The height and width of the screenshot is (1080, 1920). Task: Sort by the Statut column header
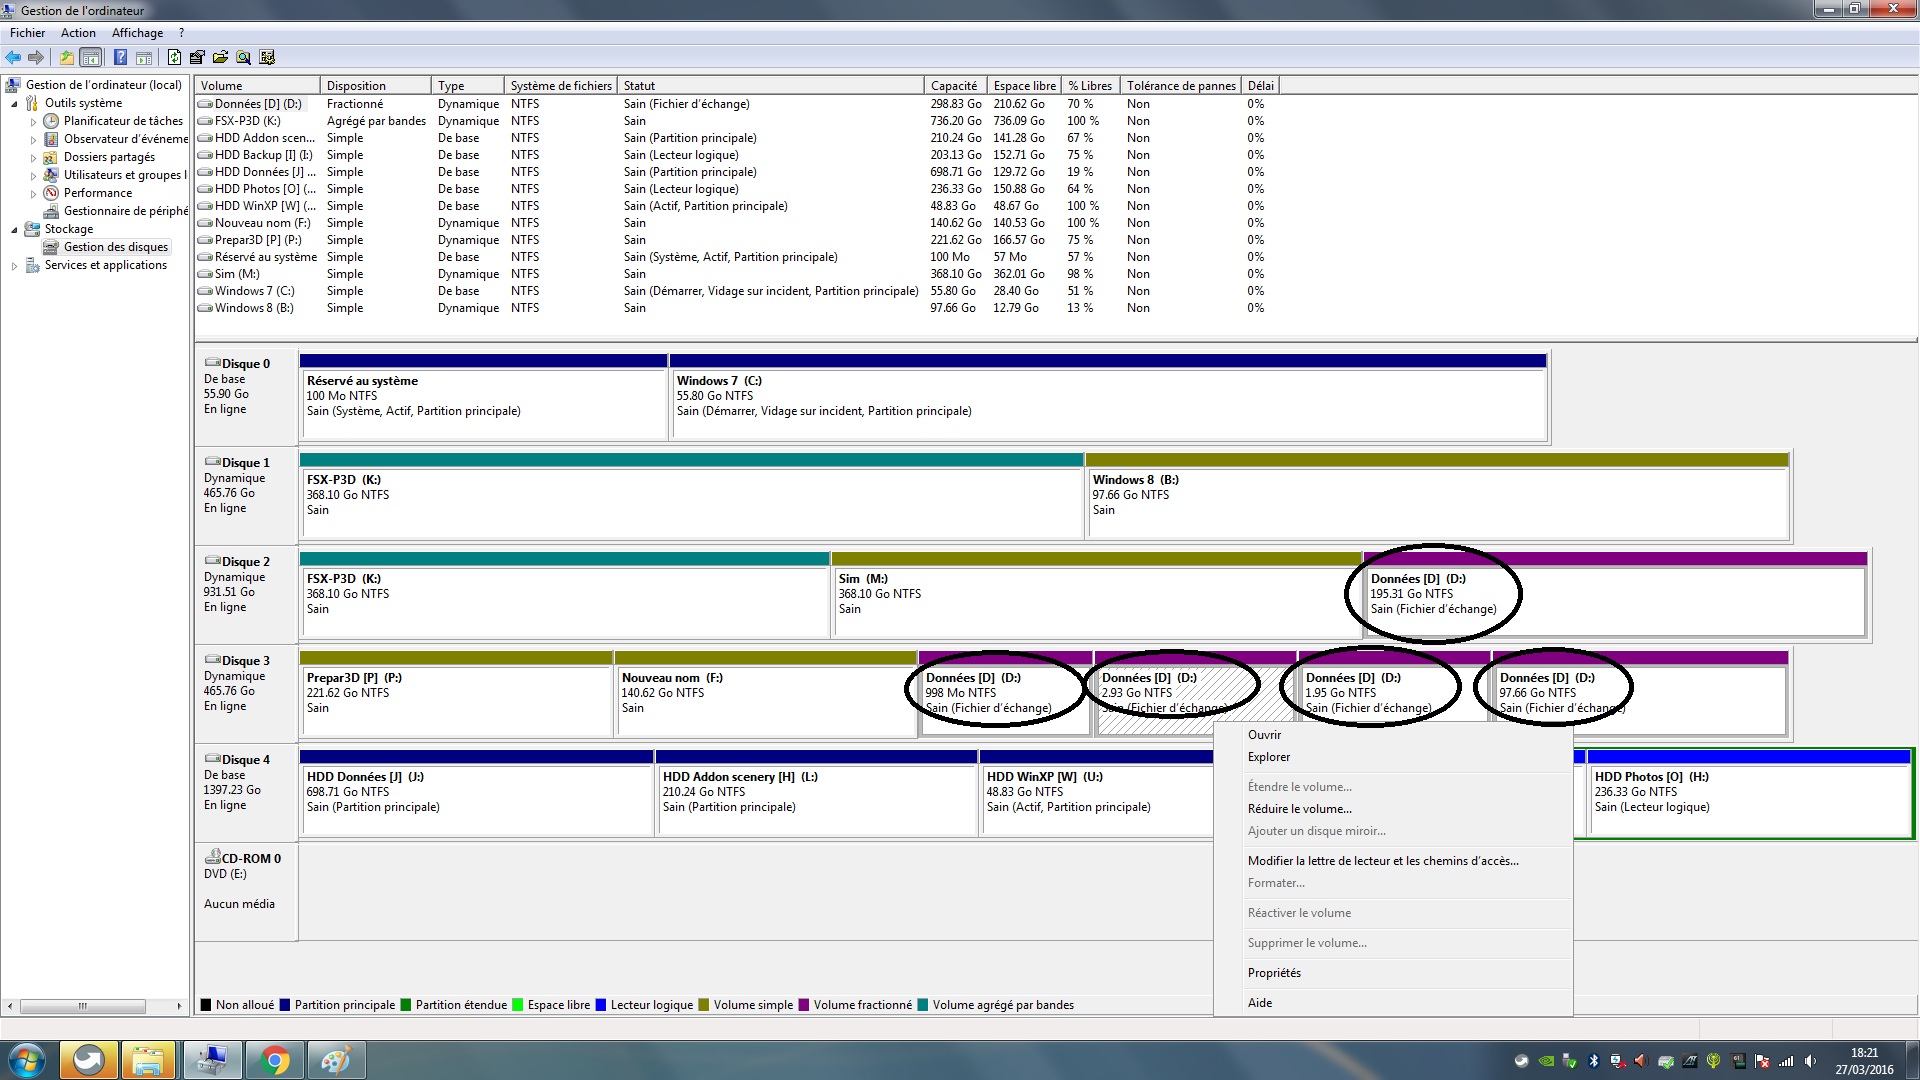(x=770, y=86)
